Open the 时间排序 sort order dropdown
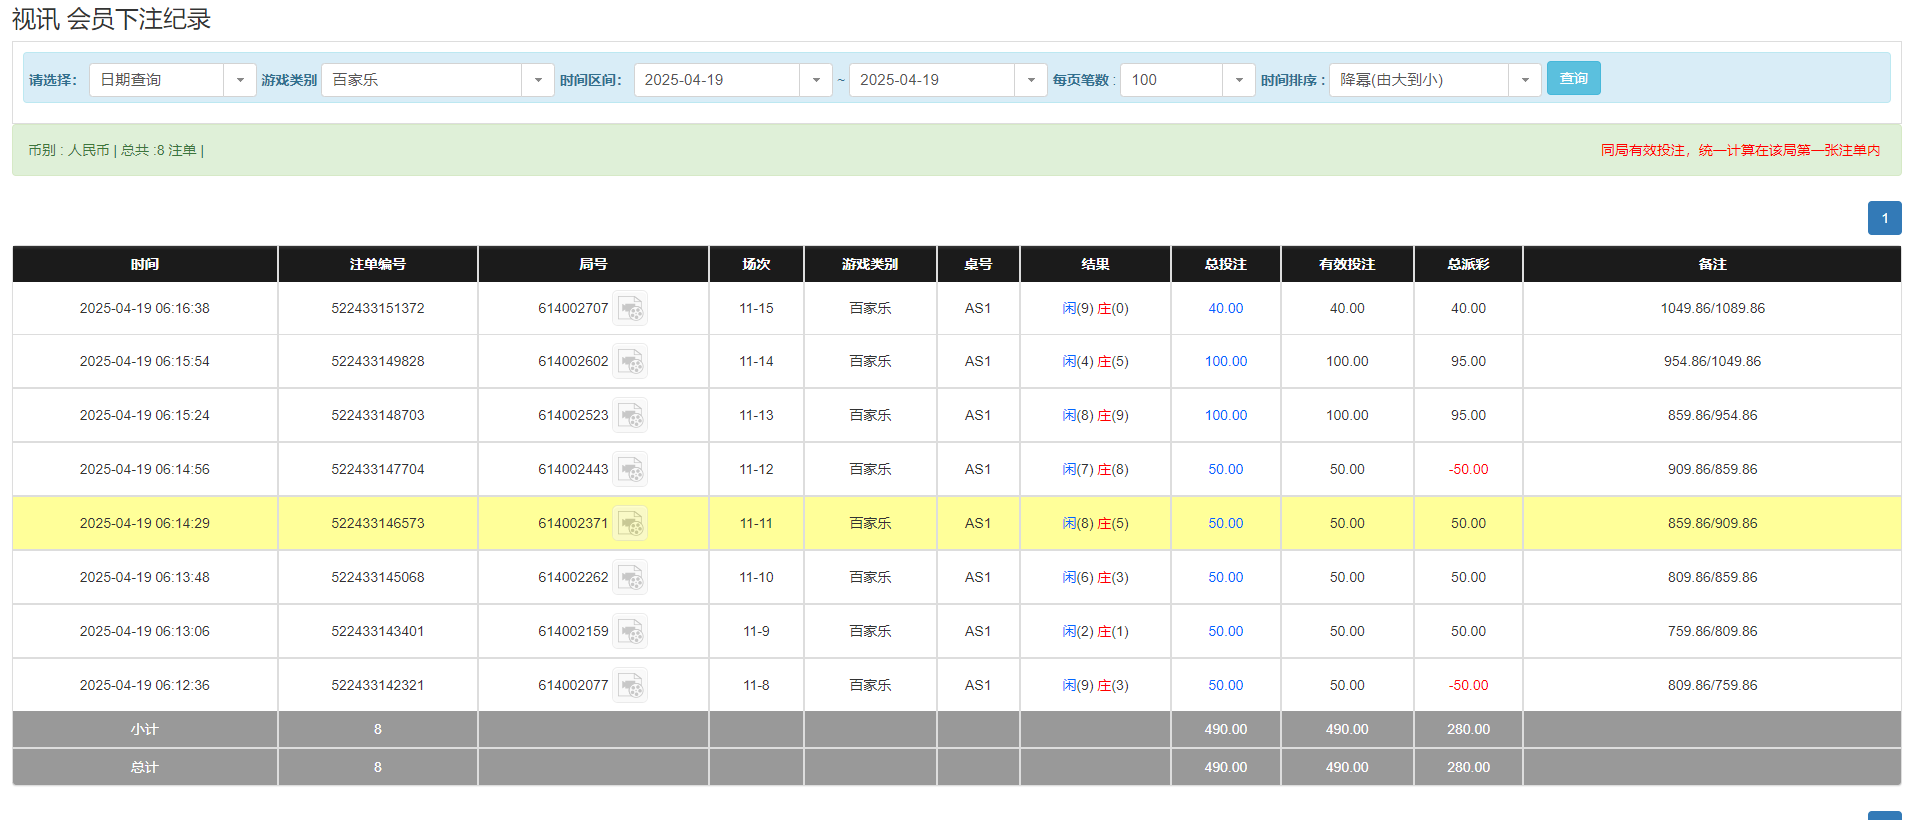 (1525, 80)
